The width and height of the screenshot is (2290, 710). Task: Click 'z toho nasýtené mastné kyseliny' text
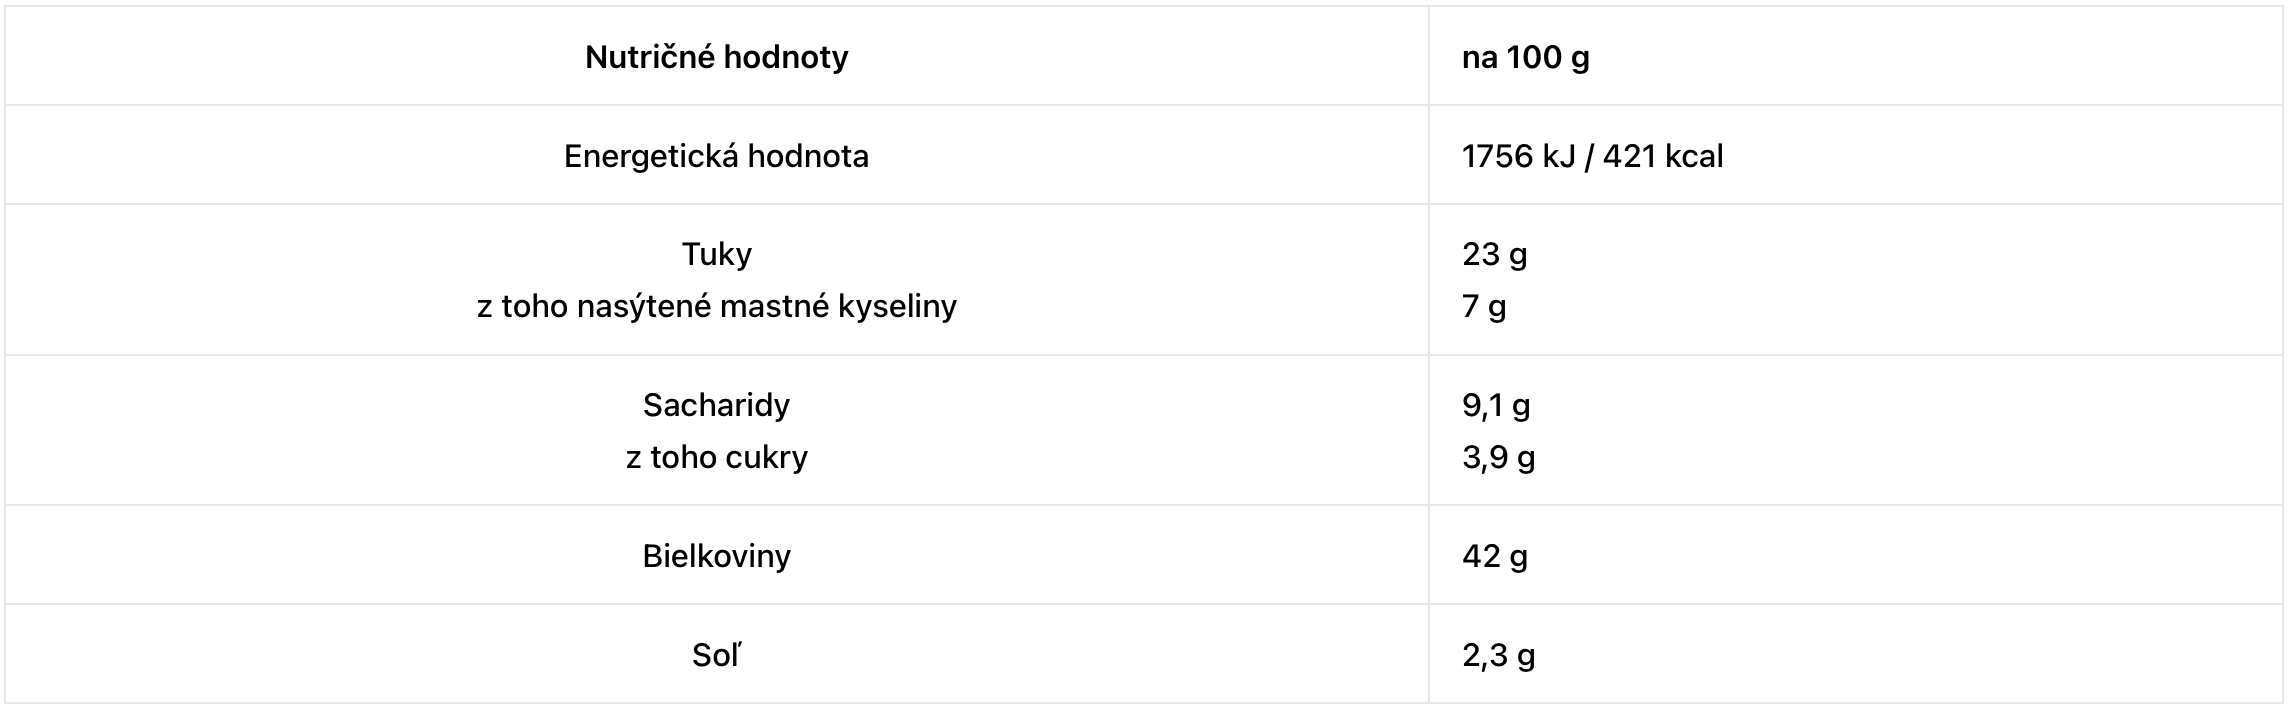pyautogui.click(x=716, y=306)
